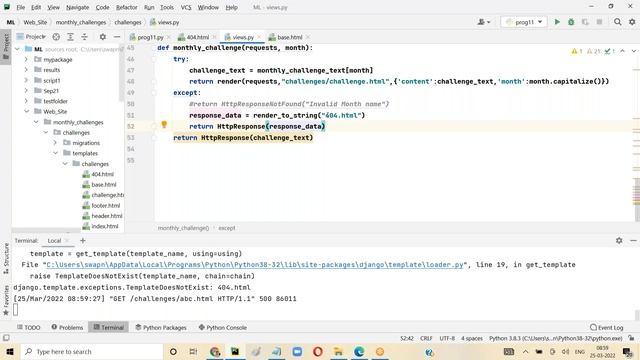Open PyCharm icon on taskbar
640x360 pixels.
[235, 351]
